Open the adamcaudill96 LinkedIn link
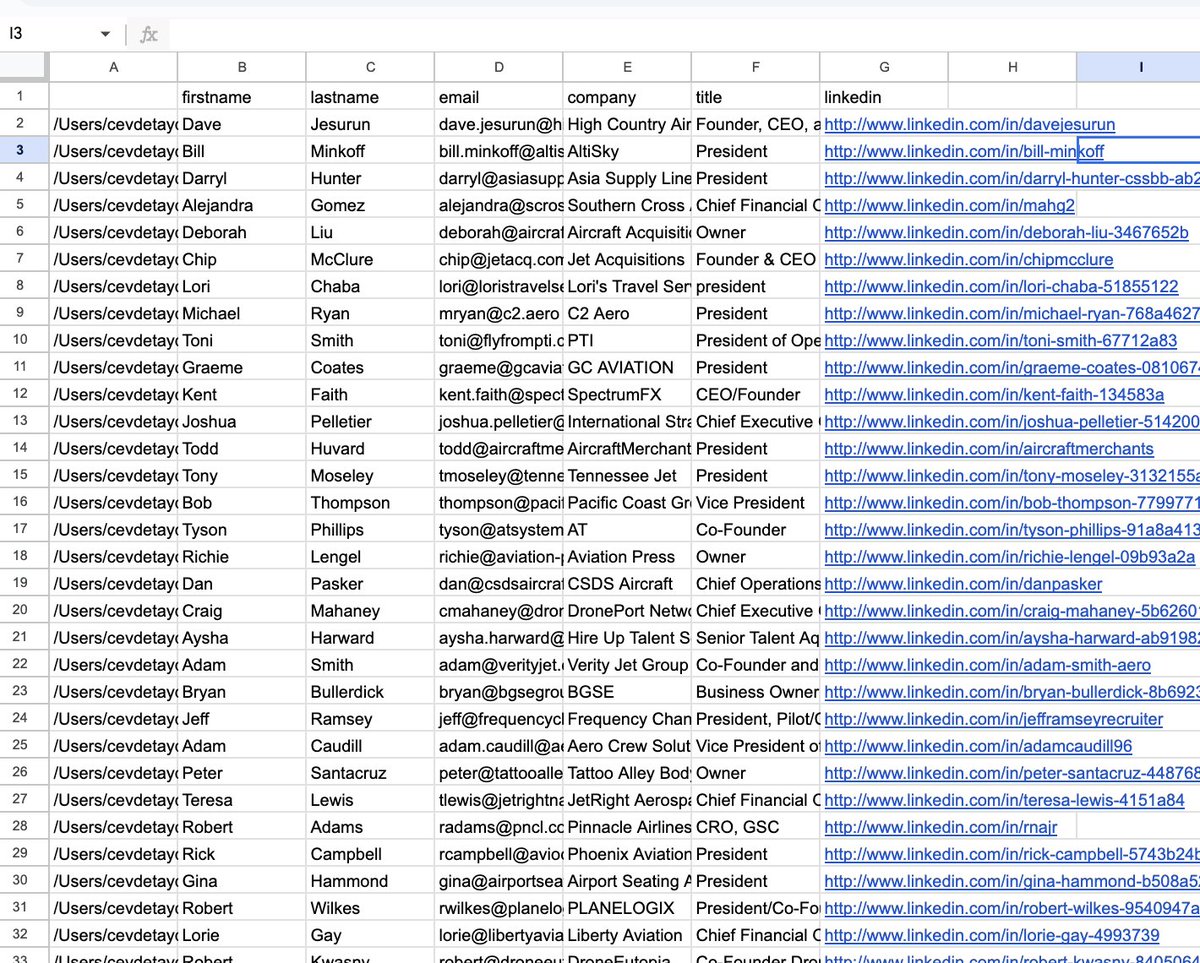The image size is (1200, 963). (x=978, y=746)
